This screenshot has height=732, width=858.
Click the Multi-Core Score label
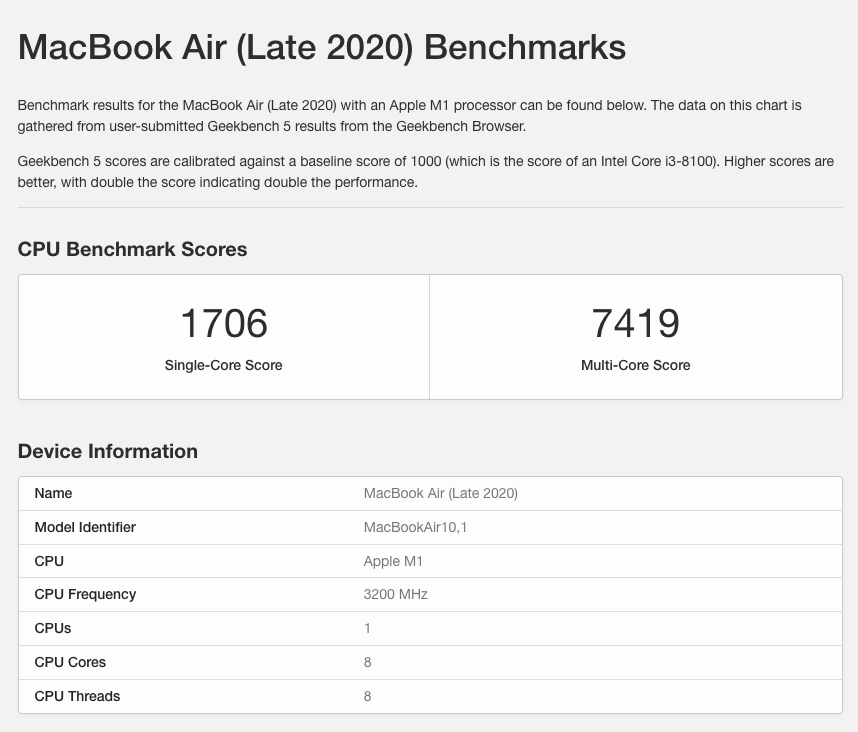click(635, 365)
